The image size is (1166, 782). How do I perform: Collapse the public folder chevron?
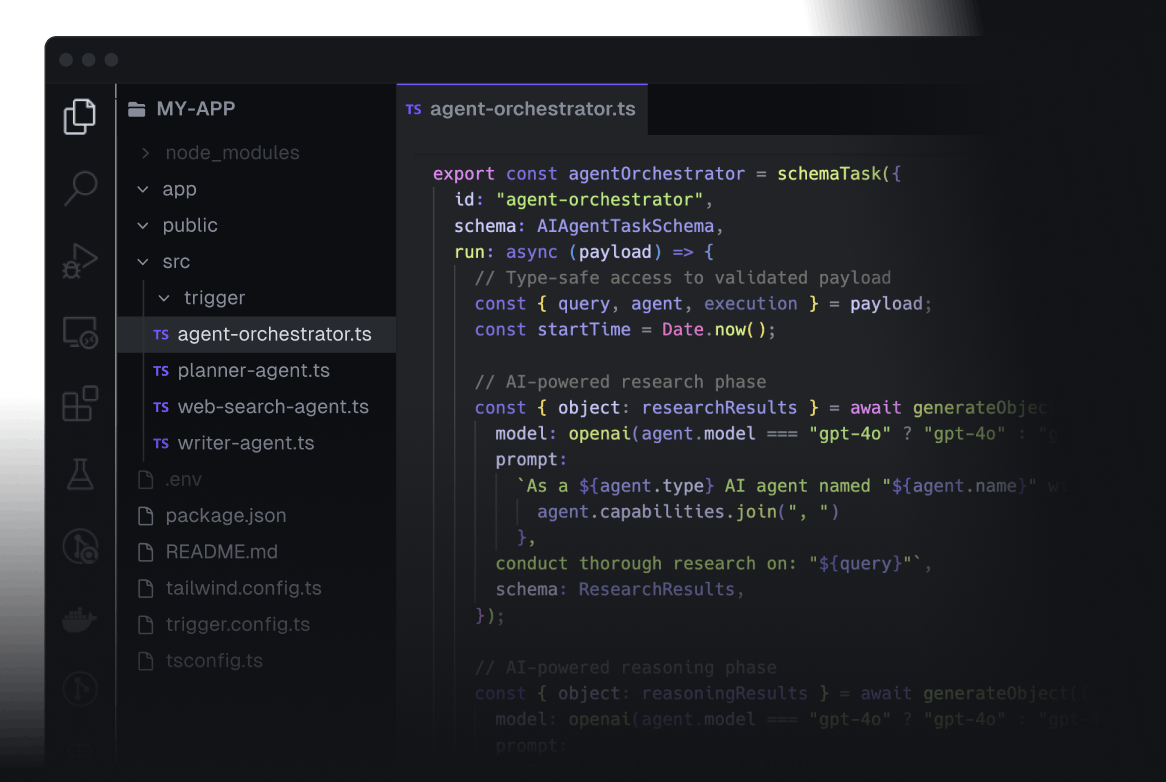coord(143,225)
